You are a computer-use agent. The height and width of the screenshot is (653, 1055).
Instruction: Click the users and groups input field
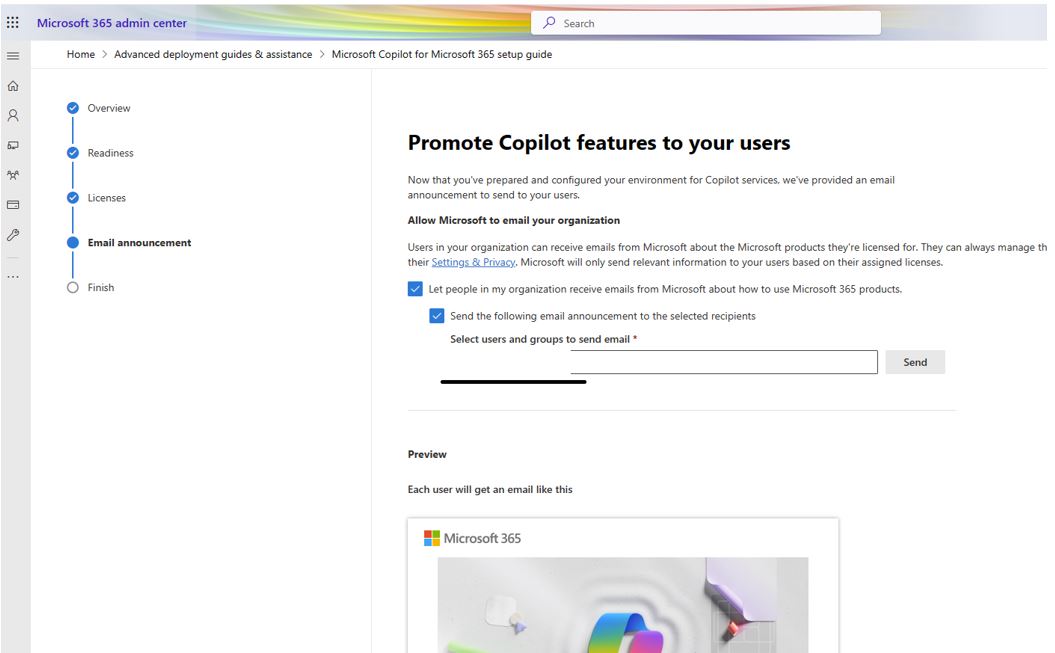(x=723, y=362)
